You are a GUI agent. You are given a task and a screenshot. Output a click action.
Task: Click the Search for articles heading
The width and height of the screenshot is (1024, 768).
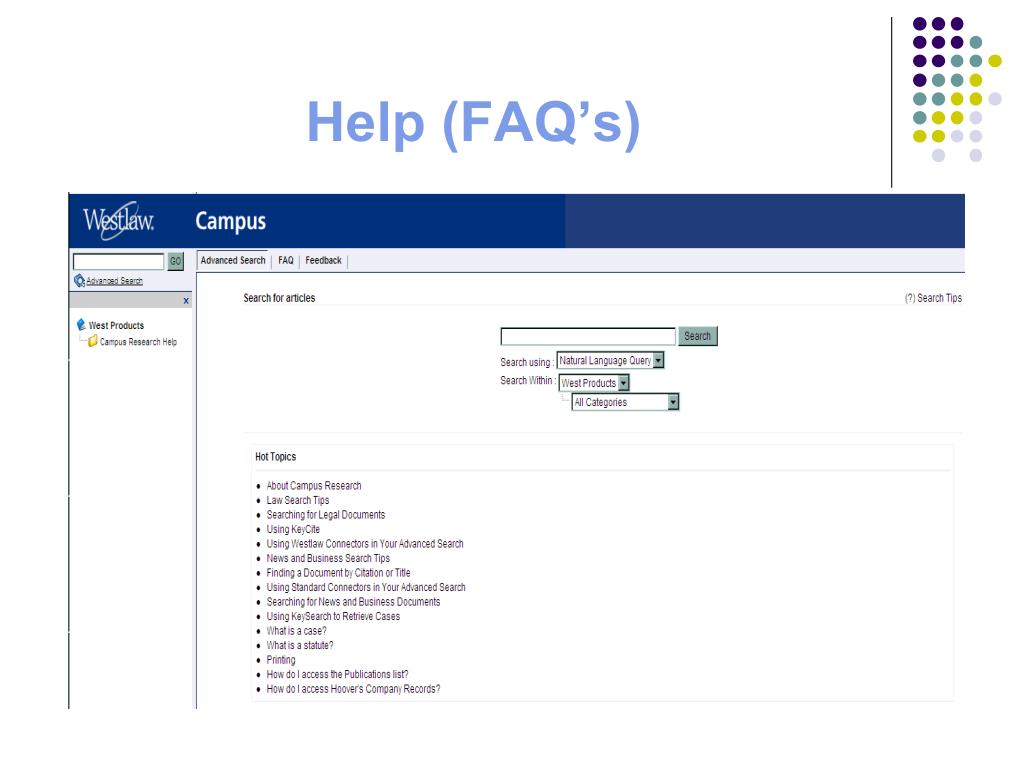[x=279, y=298]
